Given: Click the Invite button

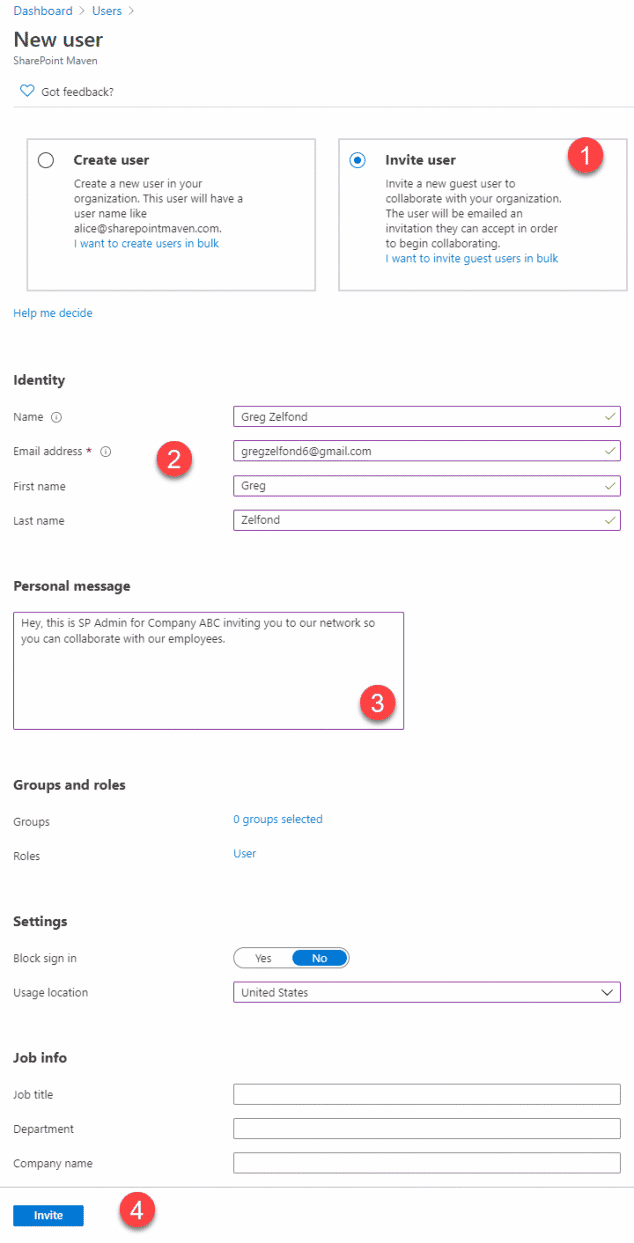Looking at the screenshot, I should click(47, 1214).
